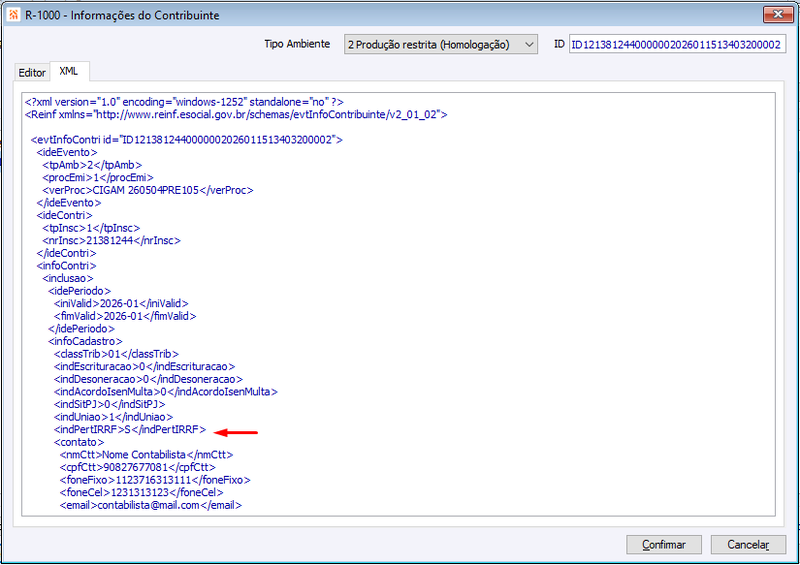This screenshot has height=565, width=800.
Task: Click the iniValid 2026-01 line
Action: pyautogui.click(x=121, y=303)
